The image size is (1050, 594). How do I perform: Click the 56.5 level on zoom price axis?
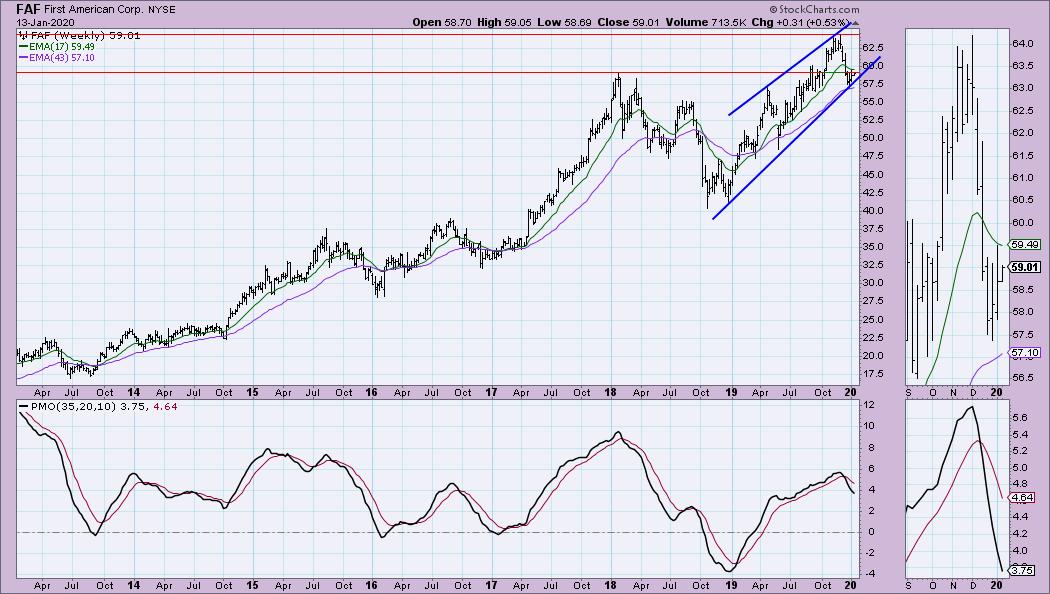click(x=1021, y=378)
